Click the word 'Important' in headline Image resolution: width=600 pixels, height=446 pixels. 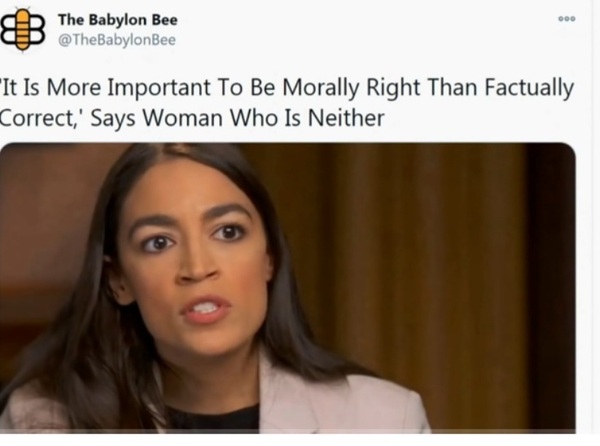coord(158,88)
